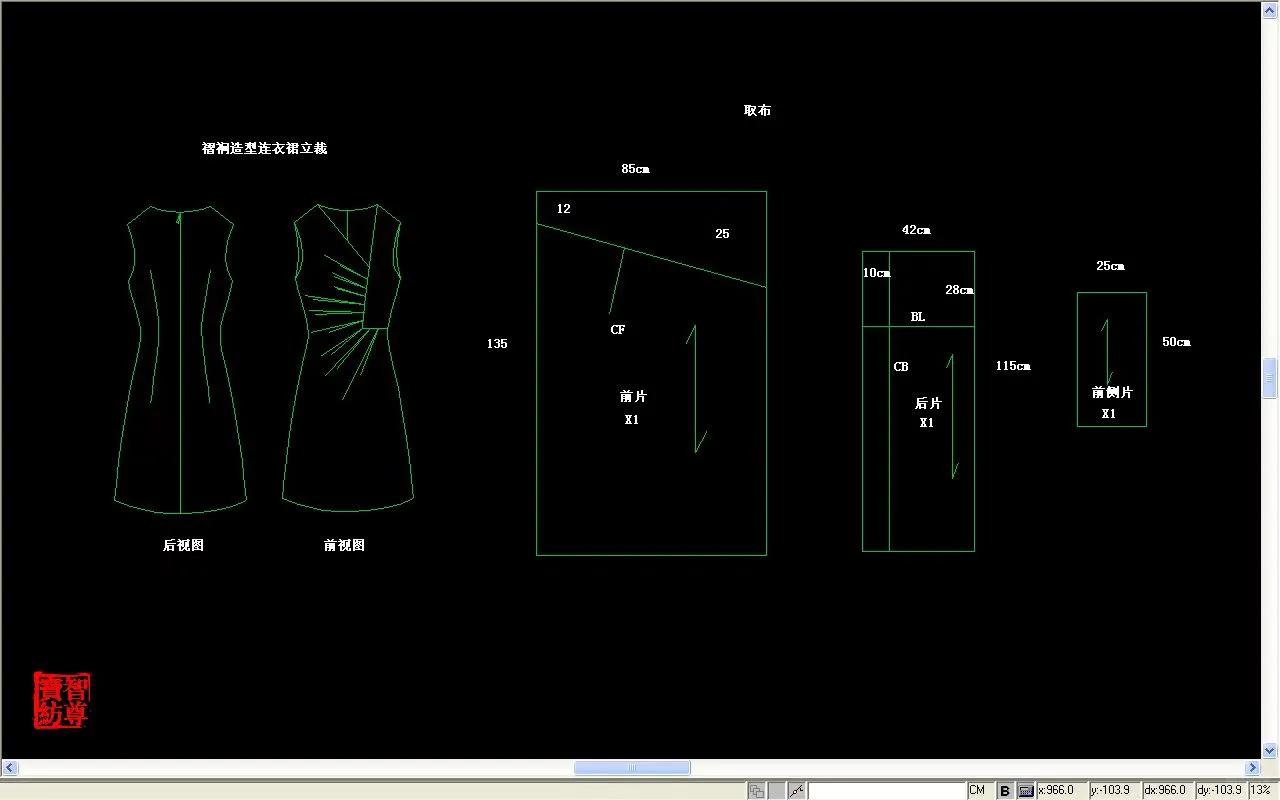Click the 10cm dimension label
The width and height of the screenshot is (1280, 800).
[x=876, y=273]
